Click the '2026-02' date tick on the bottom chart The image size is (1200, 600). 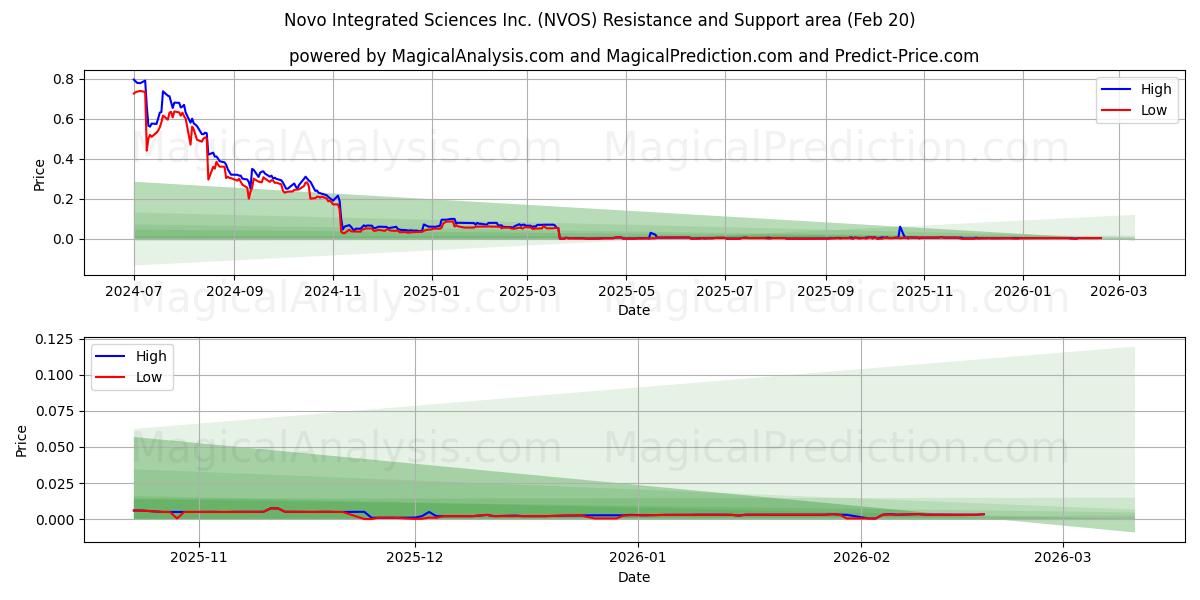(862, 560)
